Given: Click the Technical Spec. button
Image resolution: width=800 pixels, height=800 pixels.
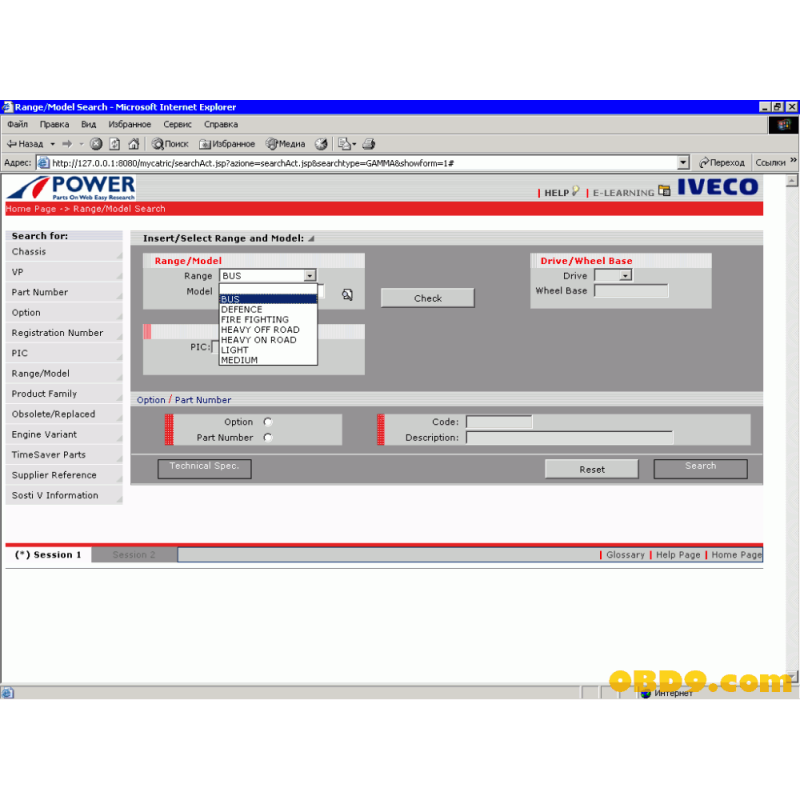Looking at the screenshot, I should pos(204,468).
